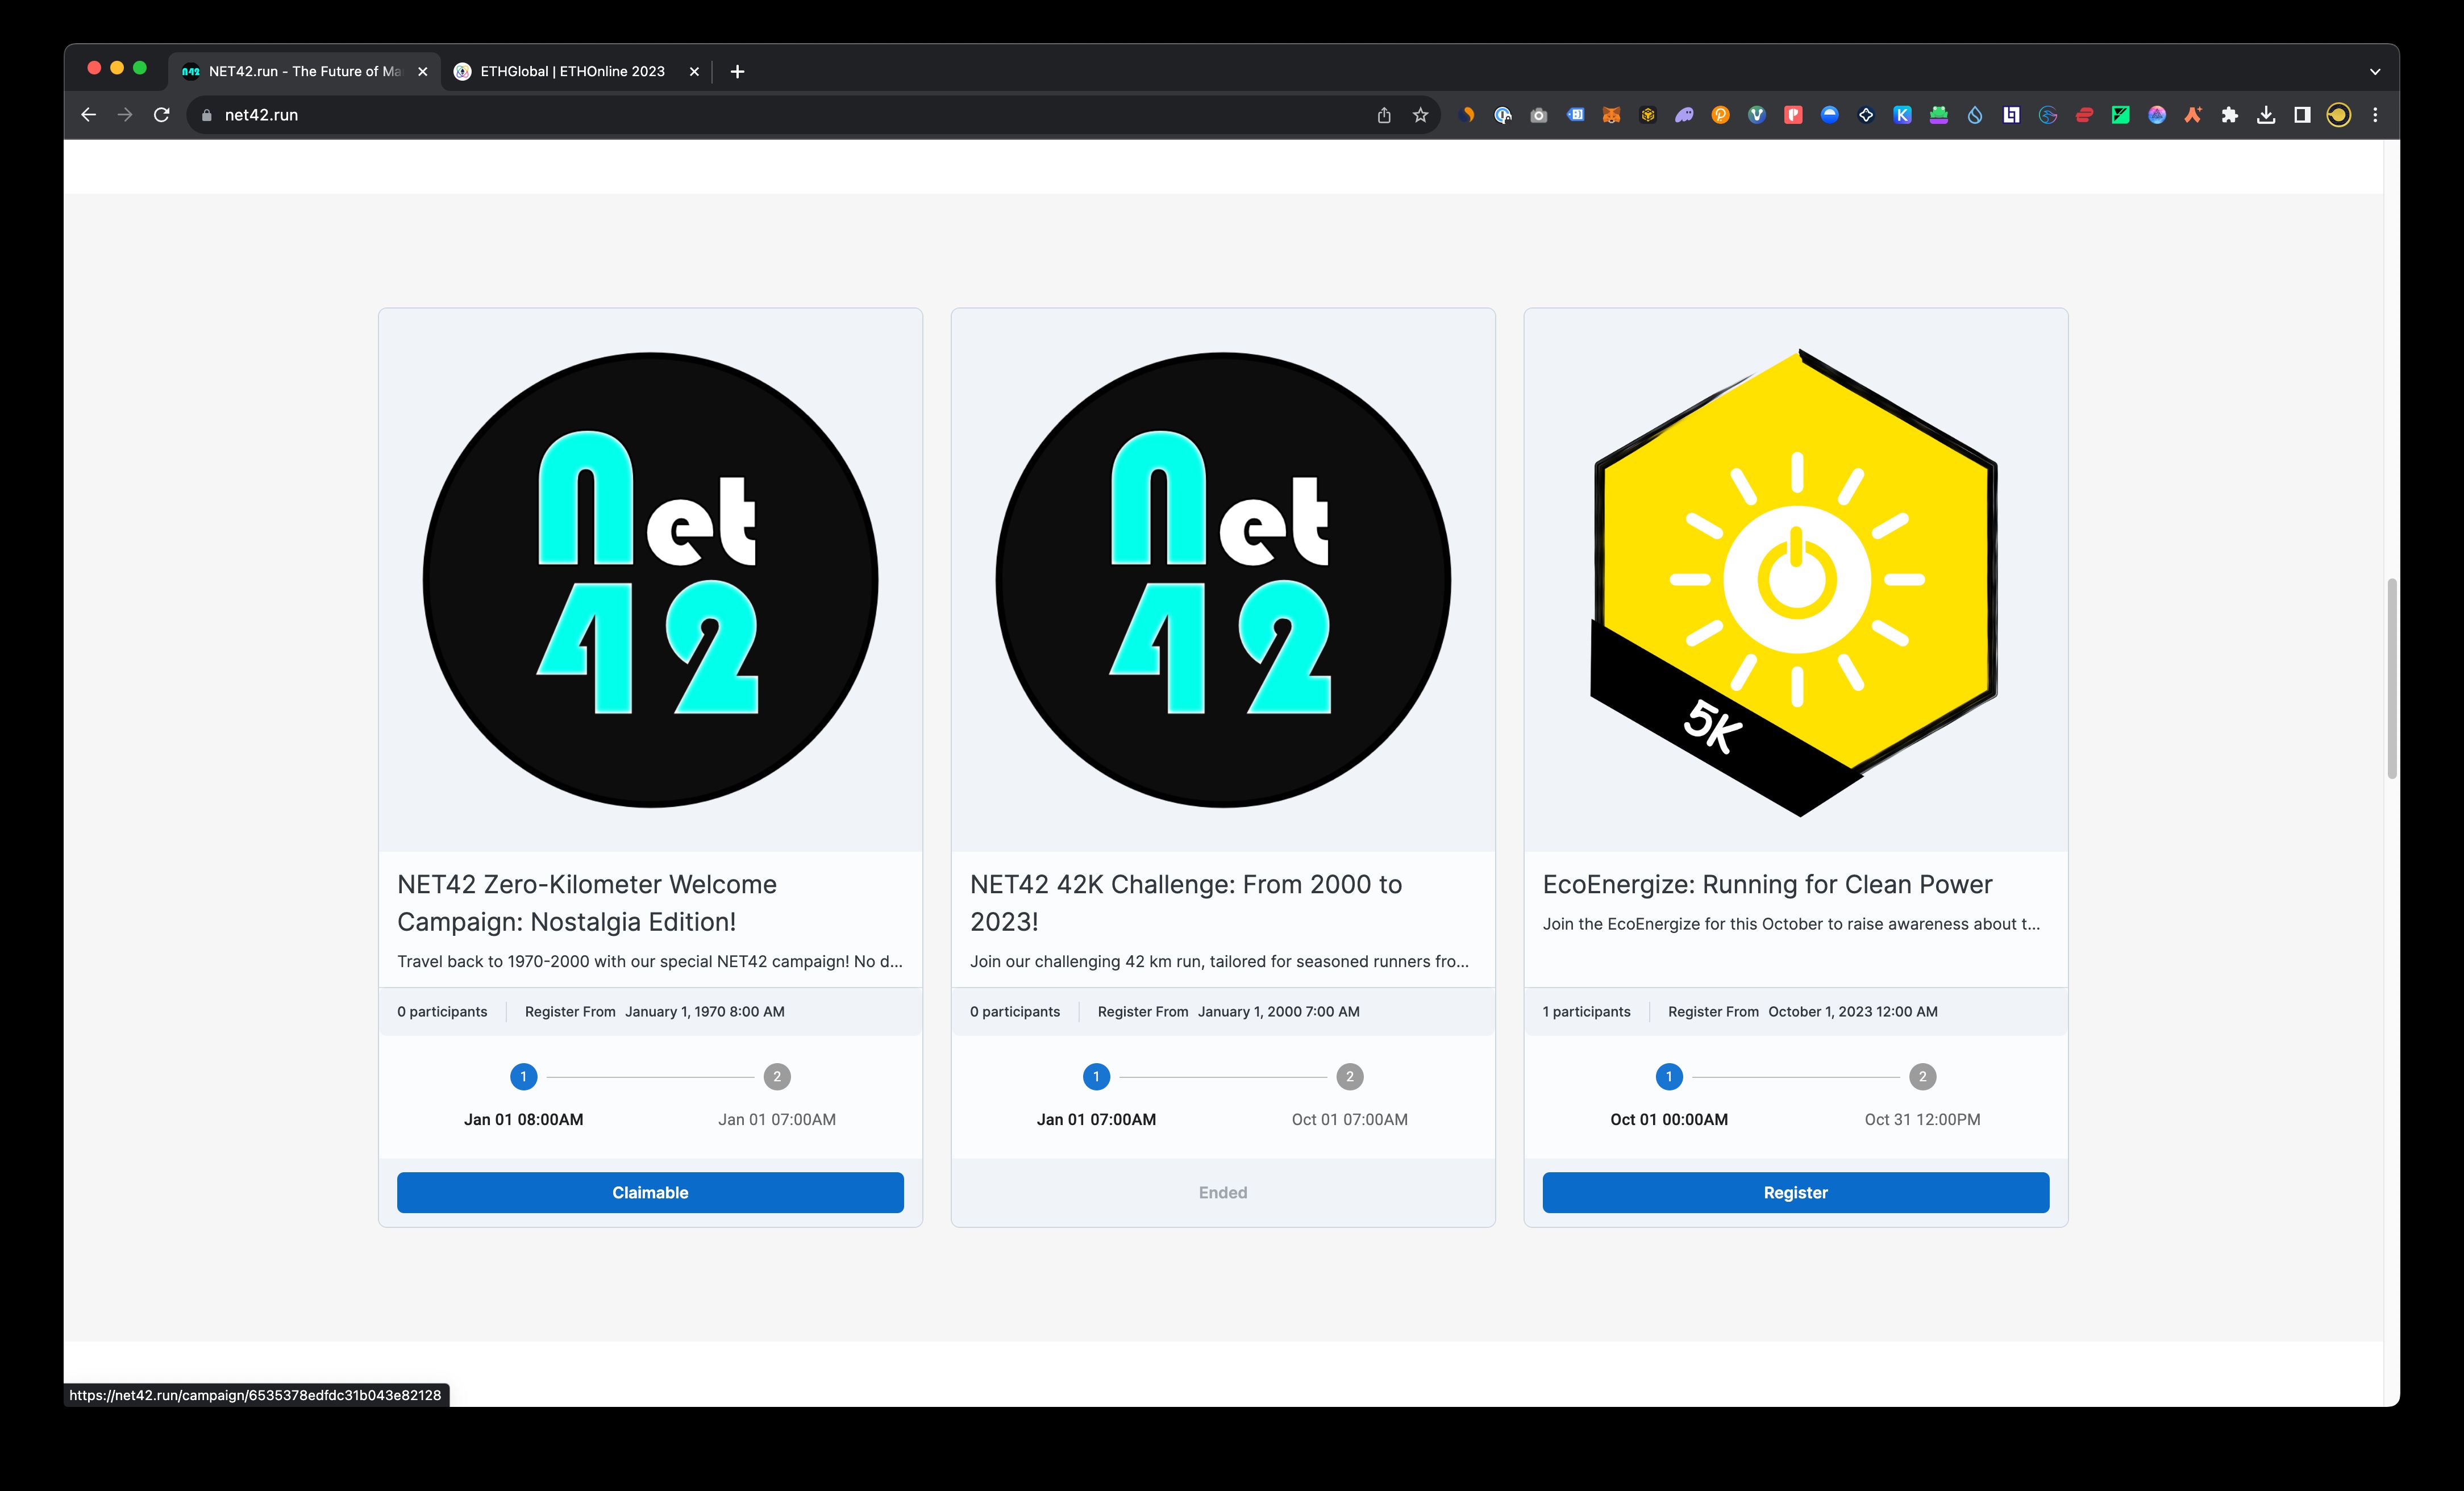Click the "Oct 31 12:00PM" end date
This screenshot has width=2464, height=1491.
pos(1922,1120)
